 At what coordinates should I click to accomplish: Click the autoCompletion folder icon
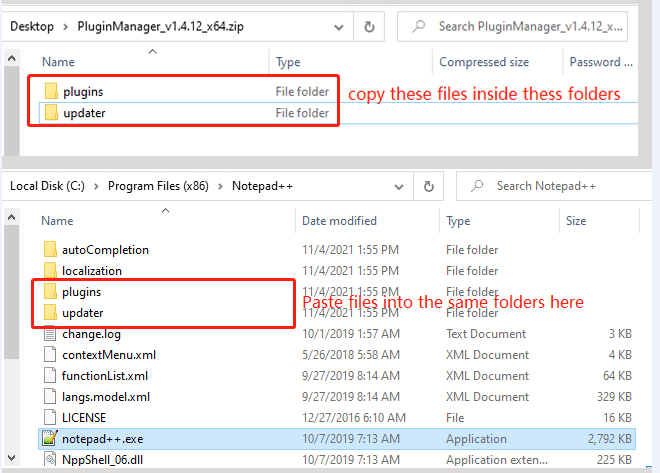50,250
